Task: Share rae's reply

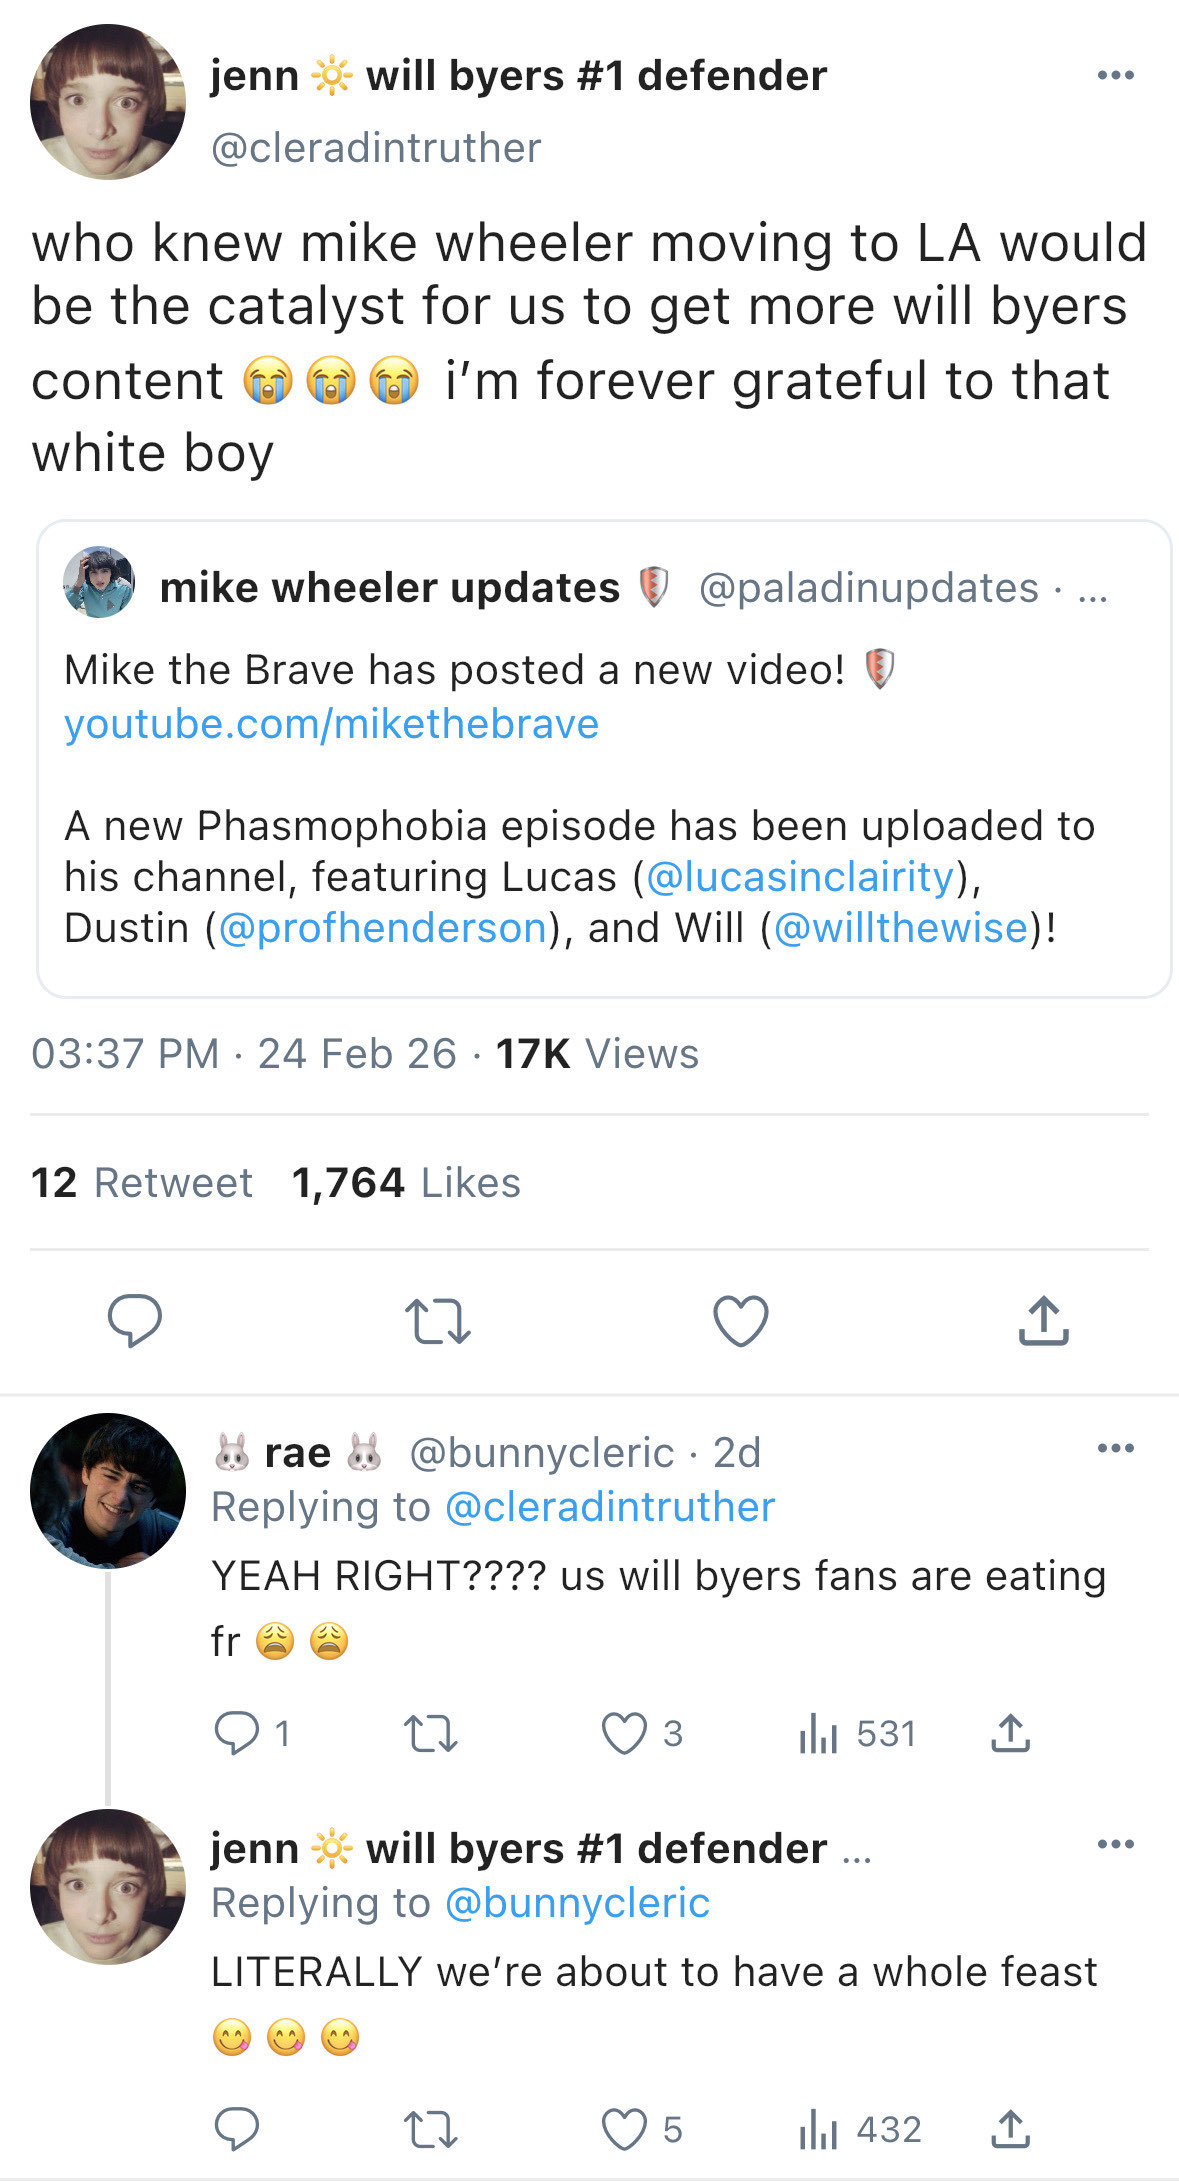Action: 1011,1734
